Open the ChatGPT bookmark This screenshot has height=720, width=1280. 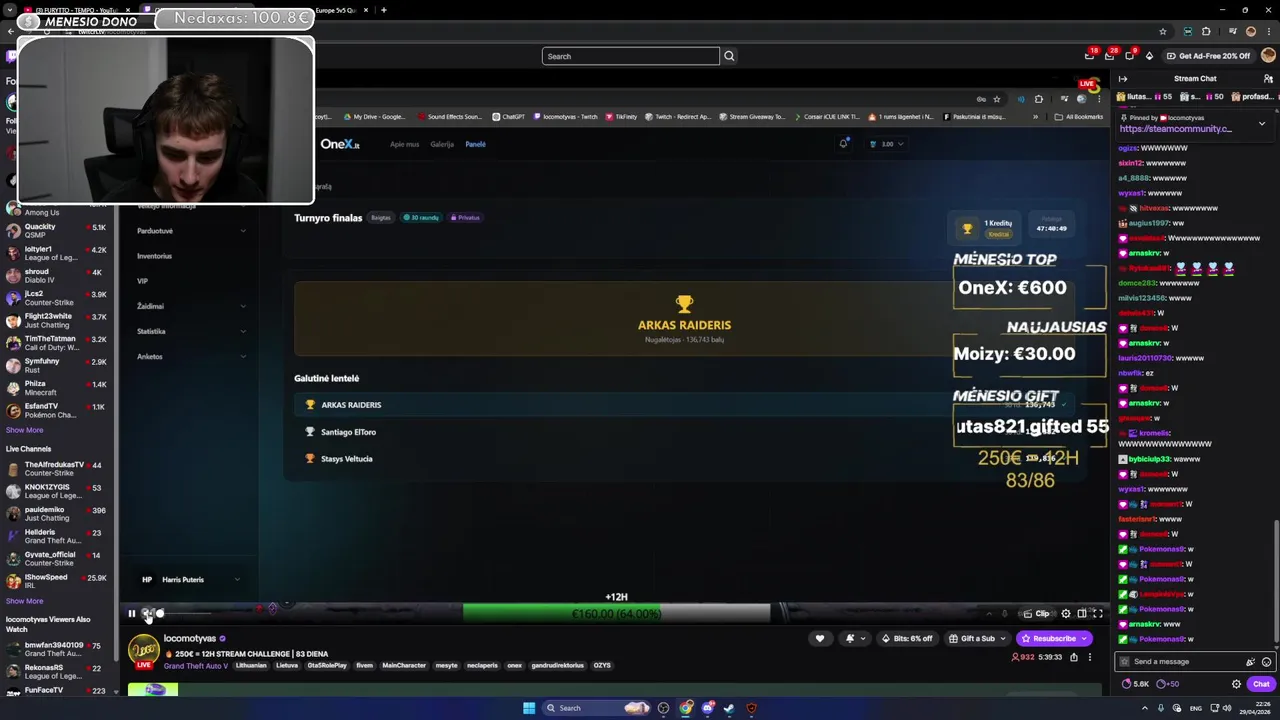click(x=508, y=117)
